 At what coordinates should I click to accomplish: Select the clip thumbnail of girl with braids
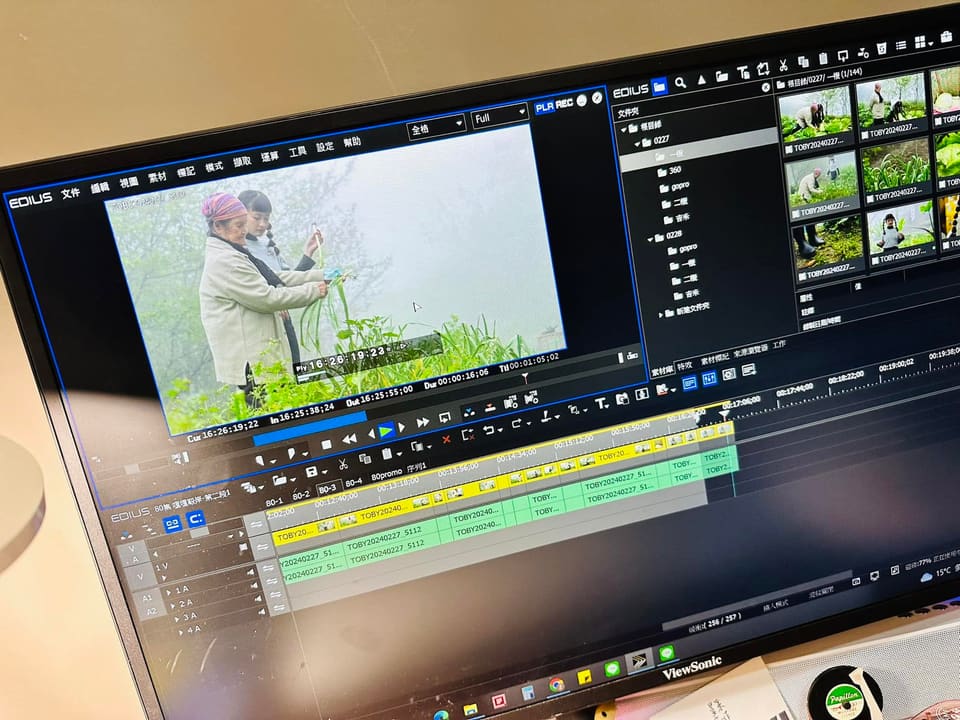[900, 228]
